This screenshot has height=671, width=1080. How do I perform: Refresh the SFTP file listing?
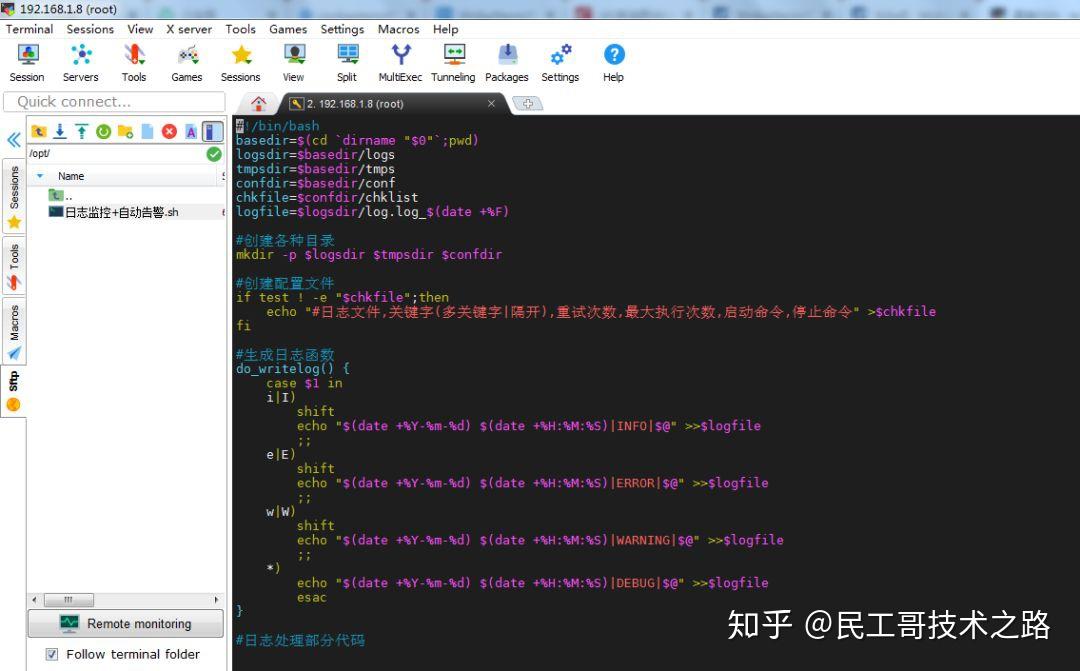[x=104, y=131]
